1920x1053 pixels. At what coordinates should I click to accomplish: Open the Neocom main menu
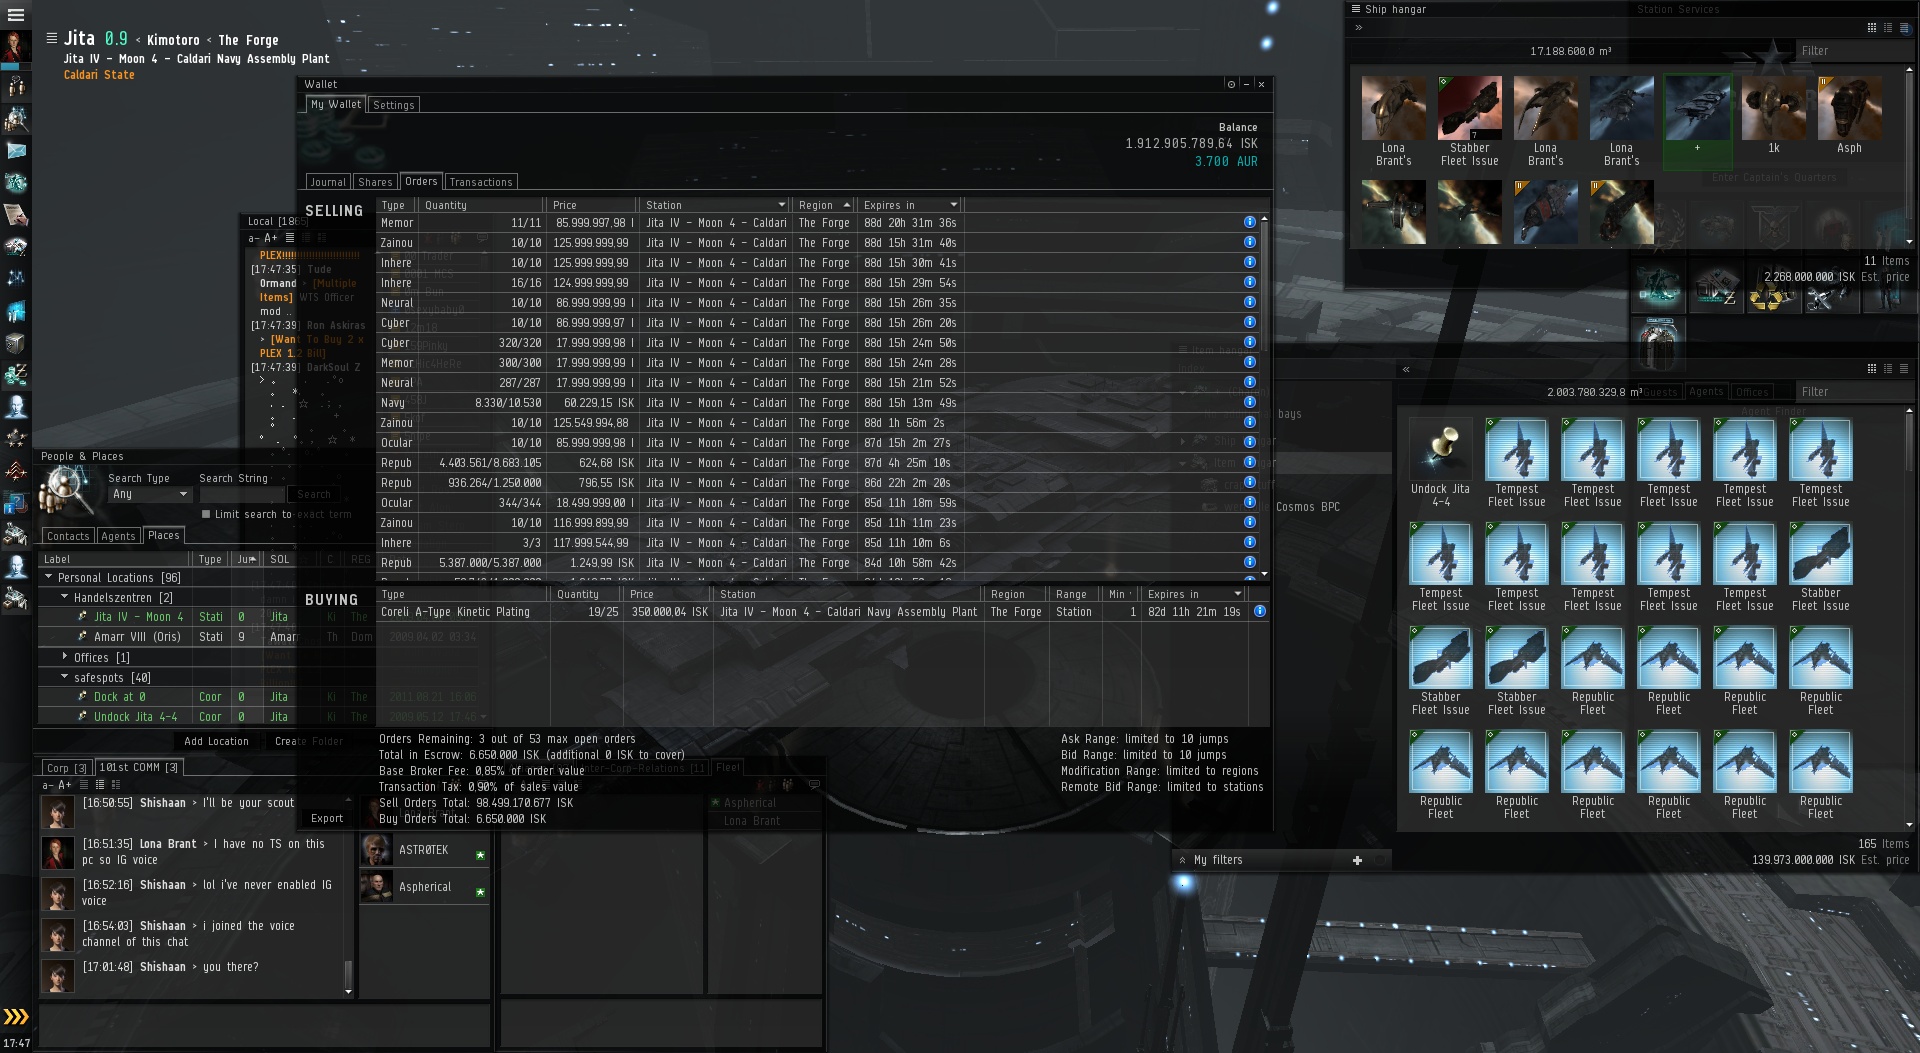(x=15, y=15)
